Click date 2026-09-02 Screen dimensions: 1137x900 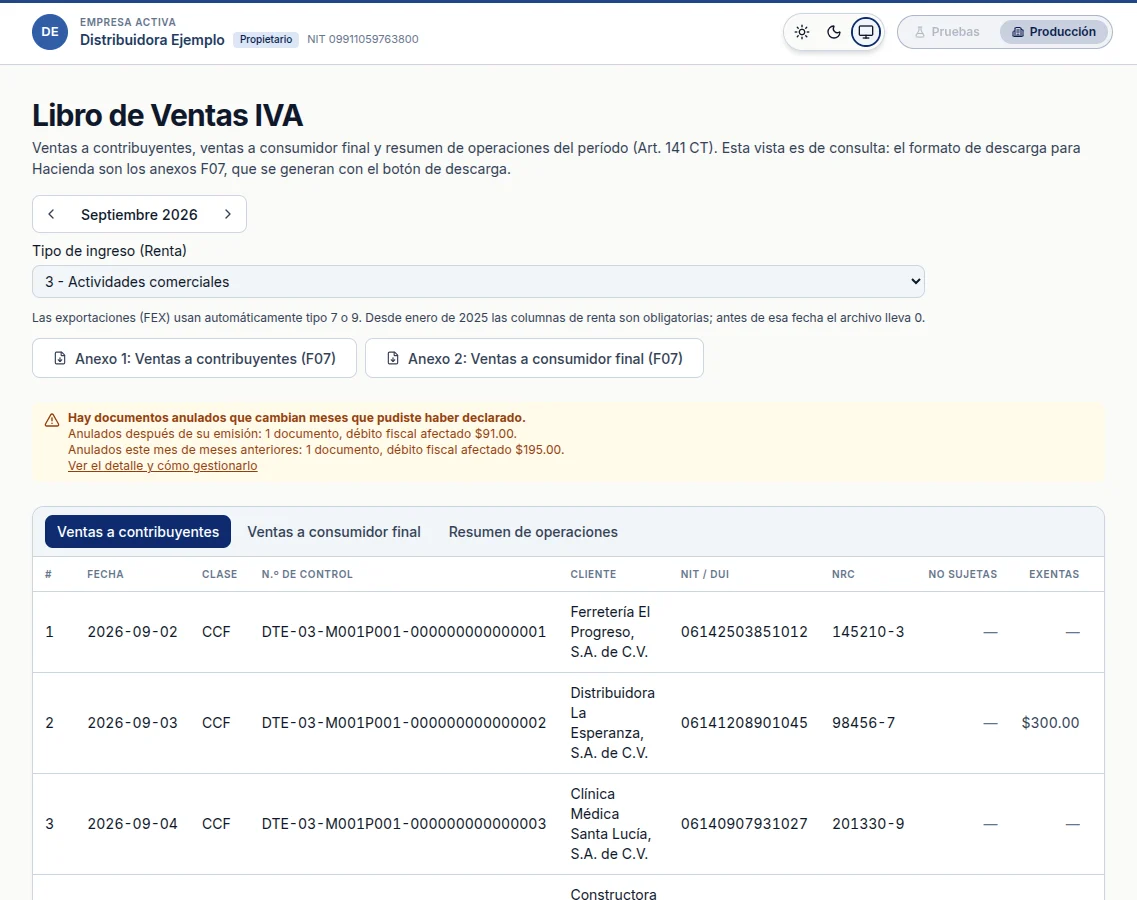[133, 632]
